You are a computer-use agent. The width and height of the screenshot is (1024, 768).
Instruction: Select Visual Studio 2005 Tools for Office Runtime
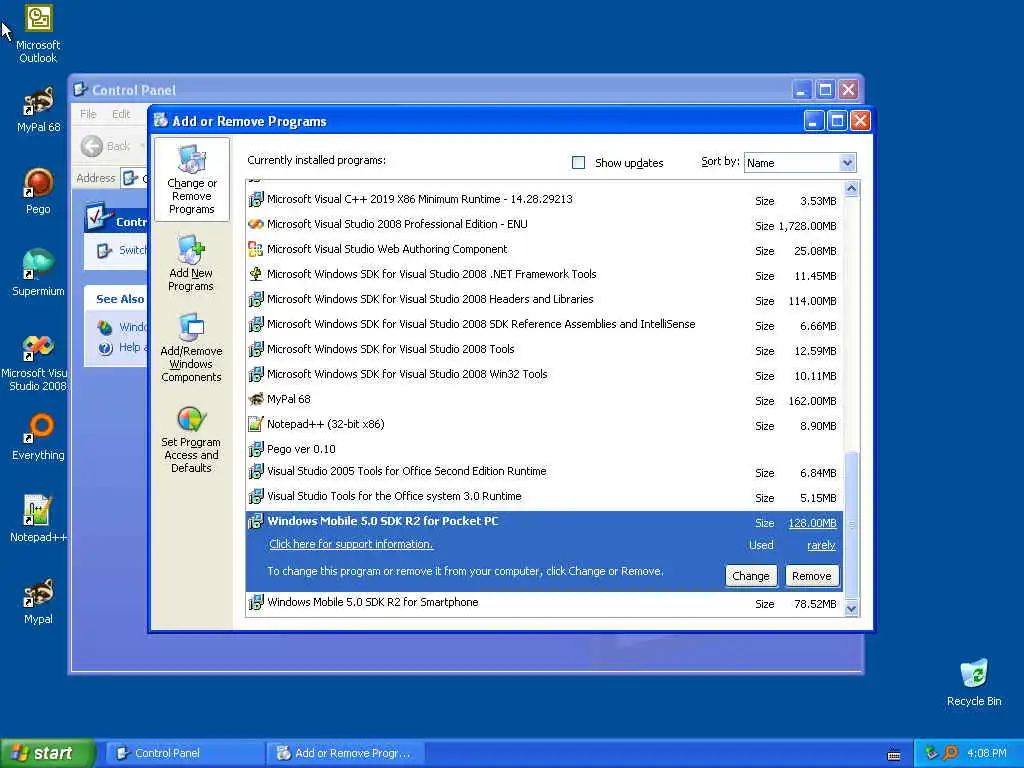coord(544,472)
